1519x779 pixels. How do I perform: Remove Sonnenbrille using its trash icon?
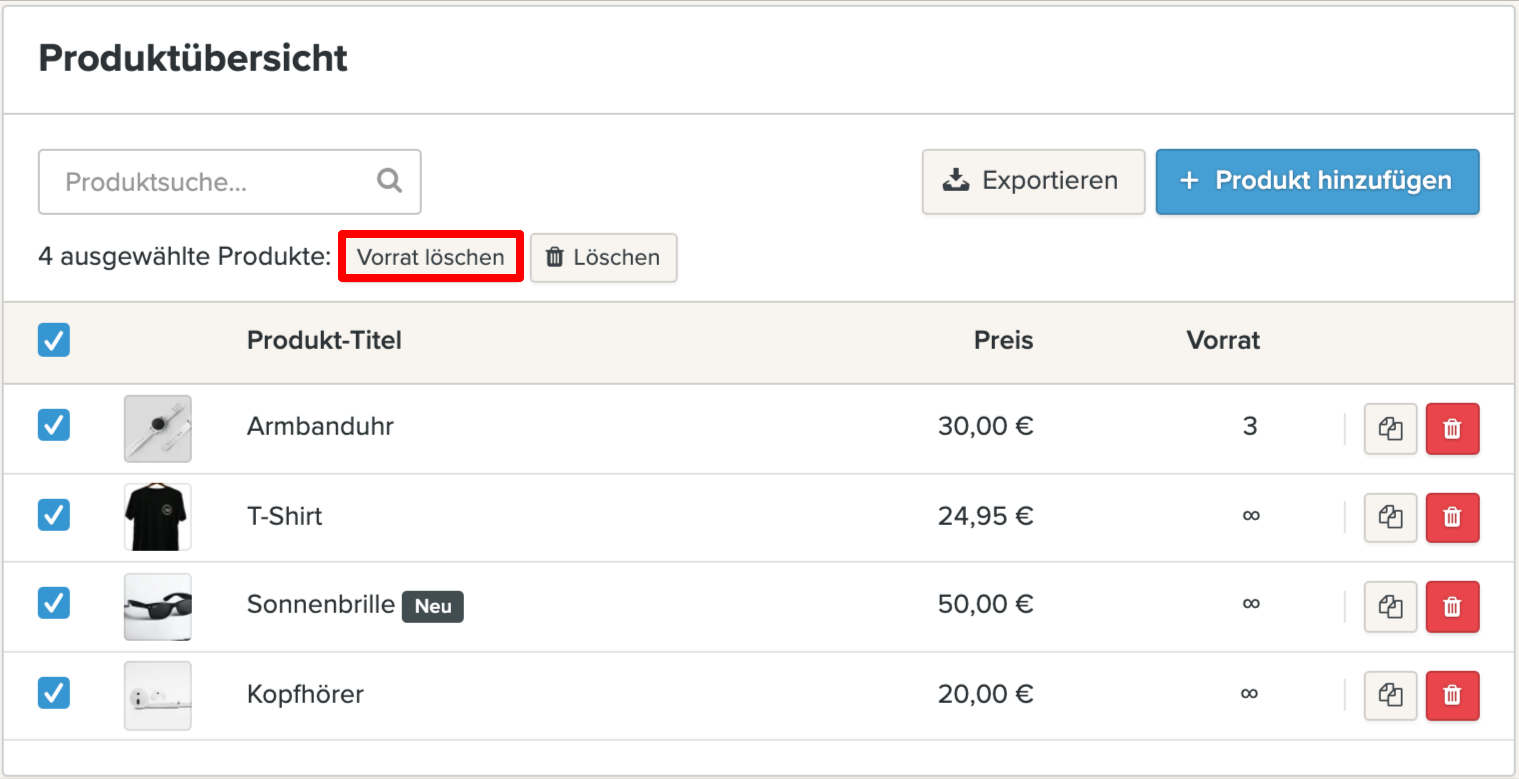click(1452, 606)
